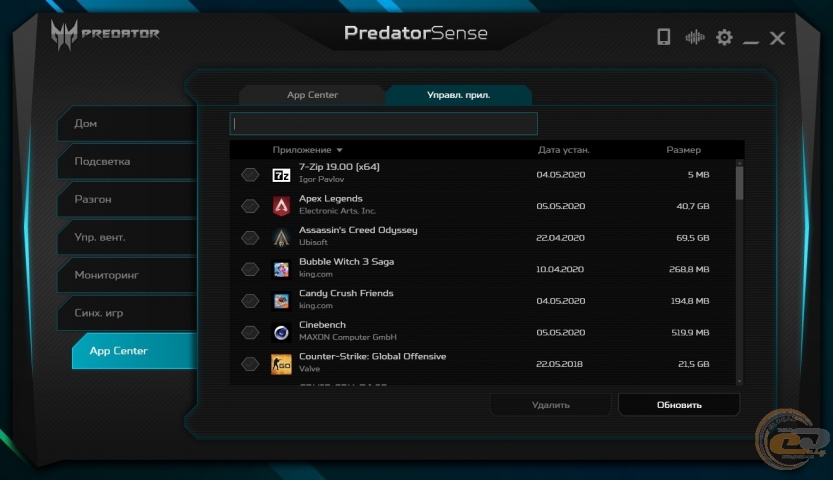Click the Counter-Strike app icon
This screenshot has height=480, width=833.
[281, 364]
